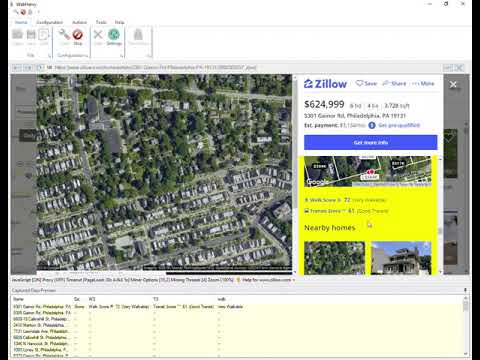Click the Name column header

pyautogui.click(x=18, y=299)
